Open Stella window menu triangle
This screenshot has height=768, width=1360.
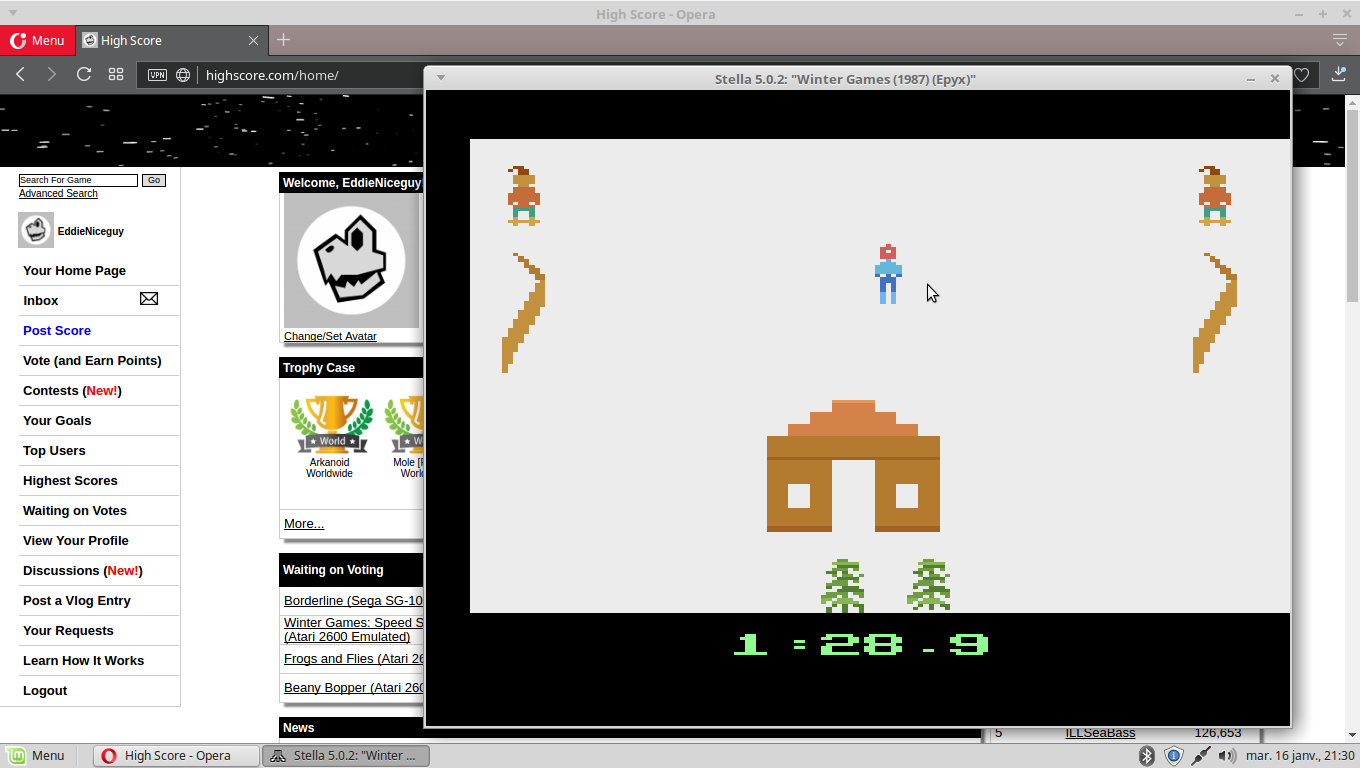(440, 78)
